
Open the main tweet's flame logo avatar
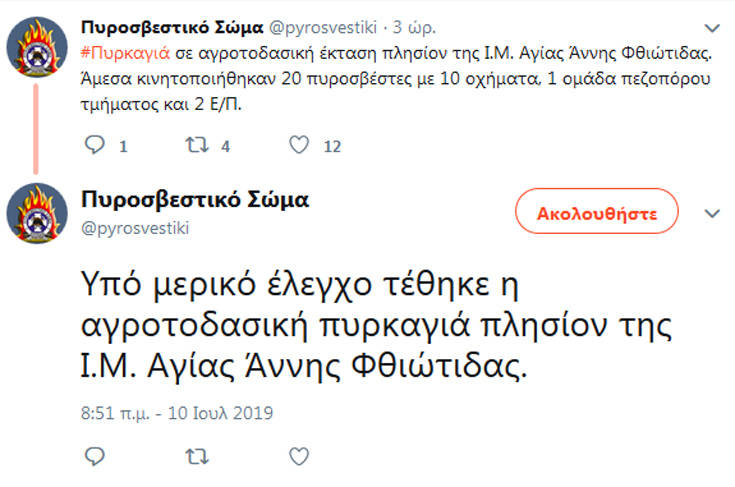coord(37,213)
